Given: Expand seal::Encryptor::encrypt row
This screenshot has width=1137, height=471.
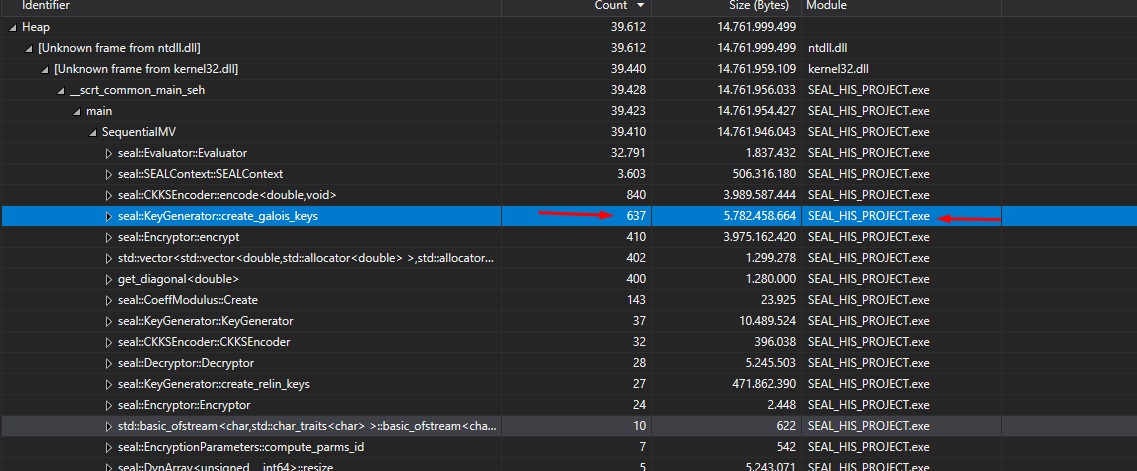Looking at the screenshot, I should (x=109, y=238).
